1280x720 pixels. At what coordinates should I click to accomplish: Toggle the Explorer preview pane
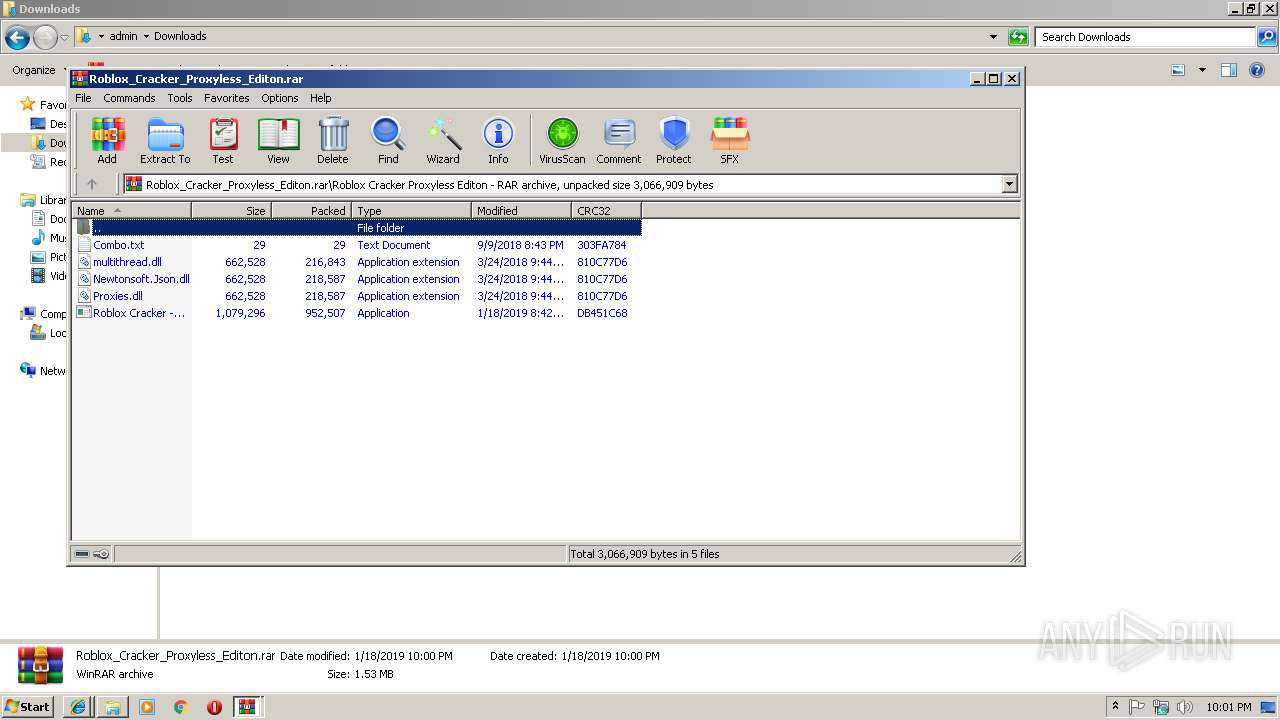pos(1229,70)
